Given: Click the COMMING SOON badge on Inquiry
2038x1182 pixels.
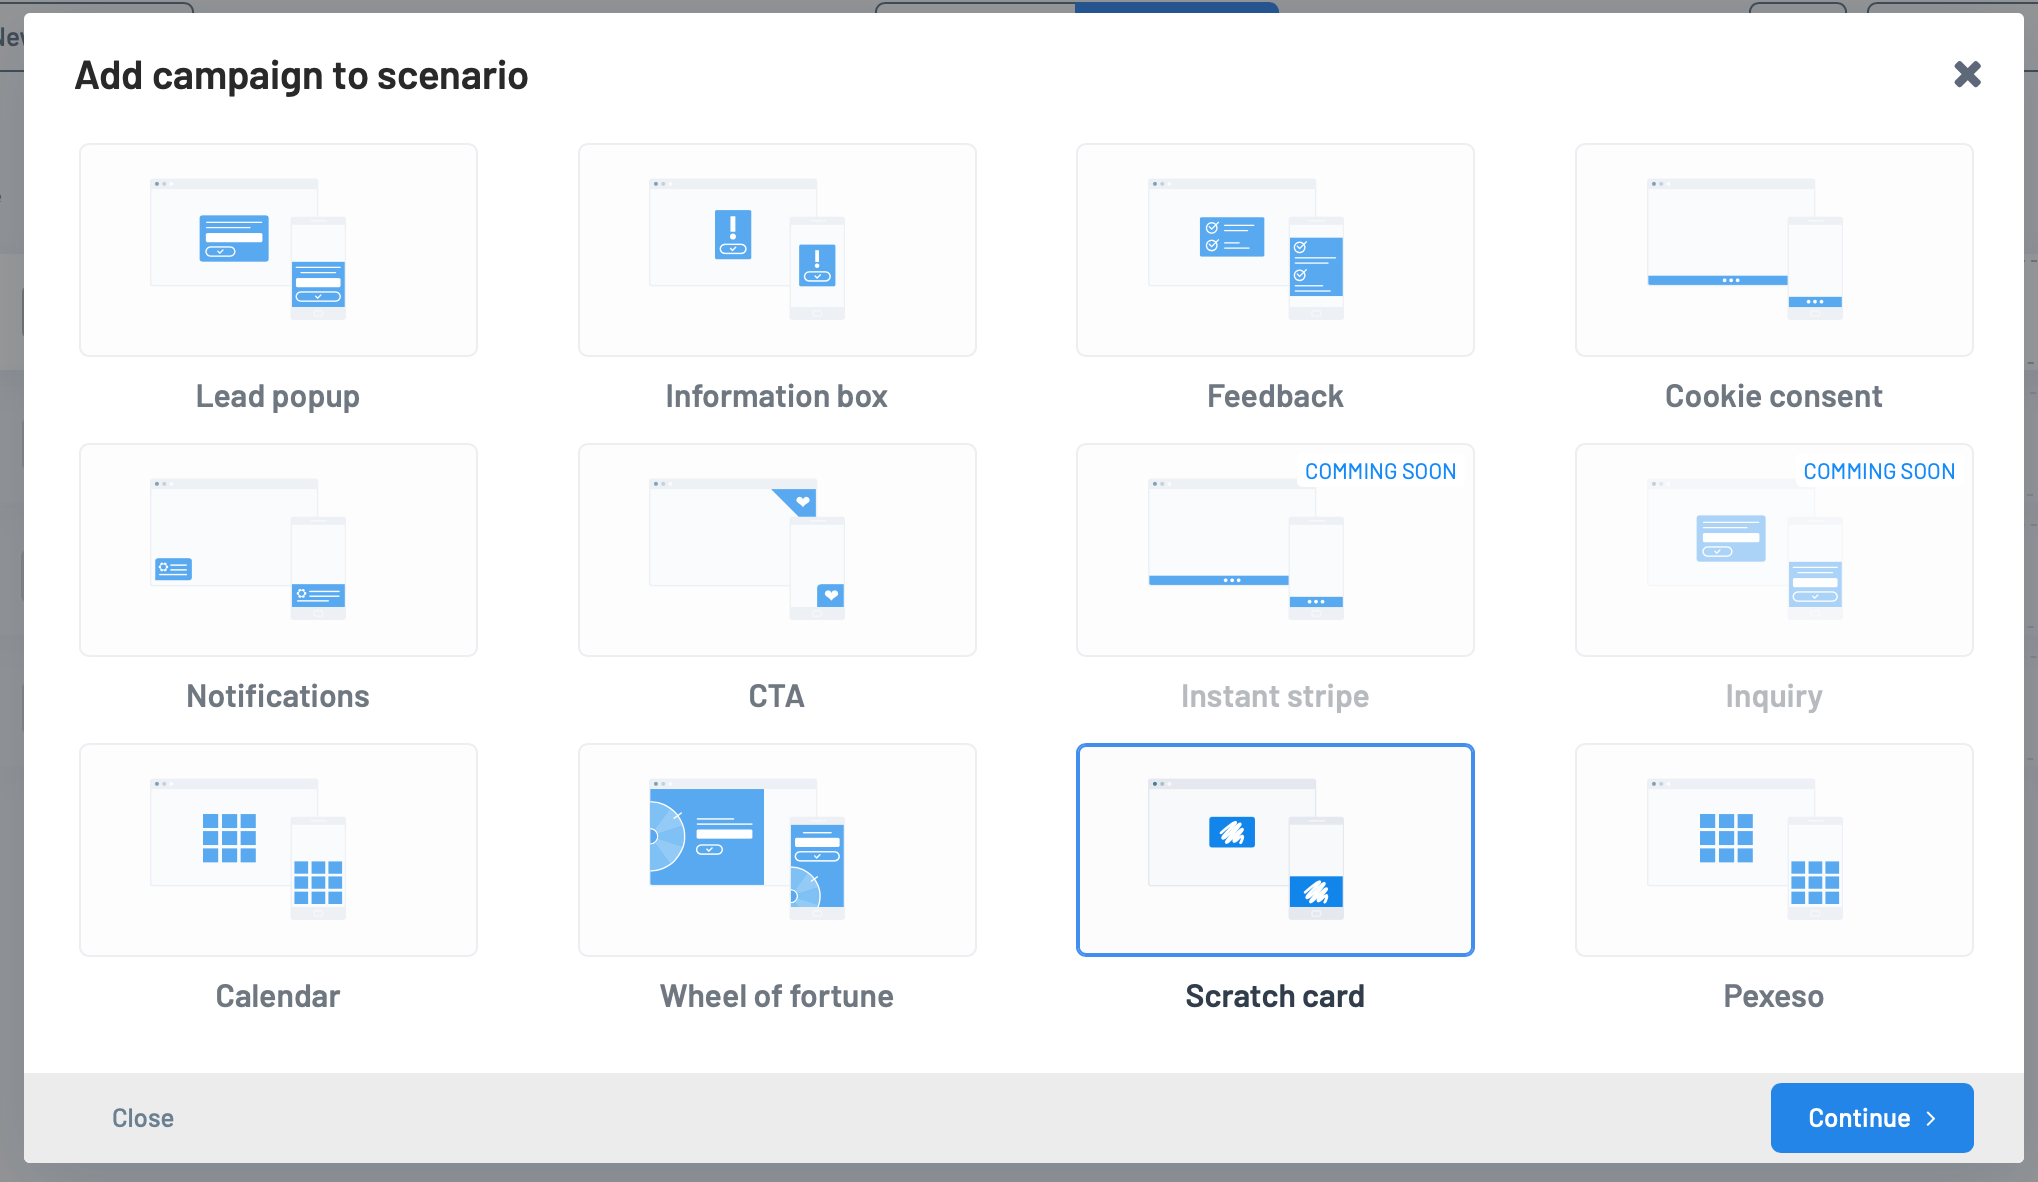Looking at the screenshot, I should click(x=1879, y=471).
